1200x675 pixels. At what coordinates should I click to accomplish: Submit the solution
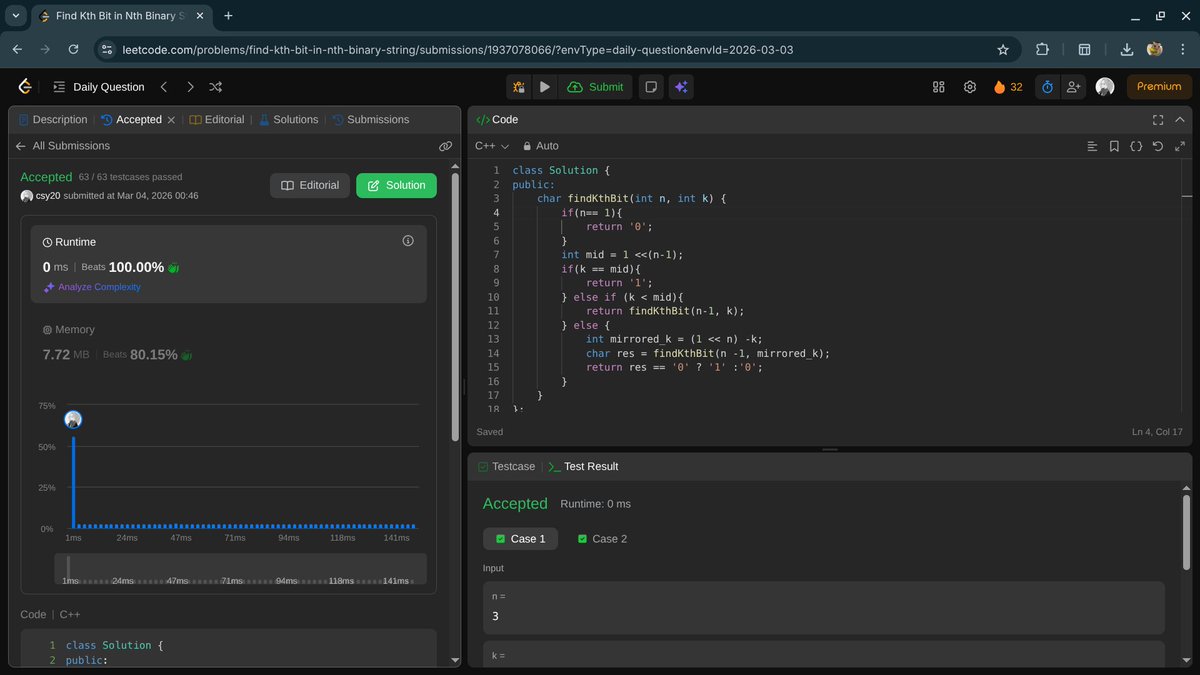point(595,87)
